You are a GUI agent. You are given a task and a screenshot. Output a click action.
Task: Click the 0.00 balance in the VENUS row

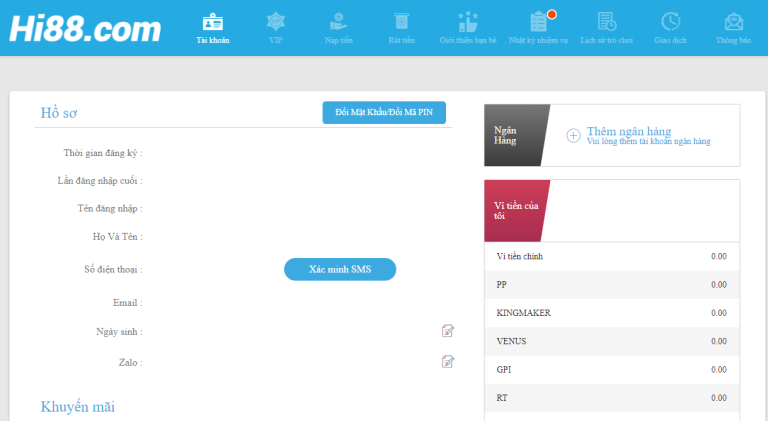click(719, 341)
